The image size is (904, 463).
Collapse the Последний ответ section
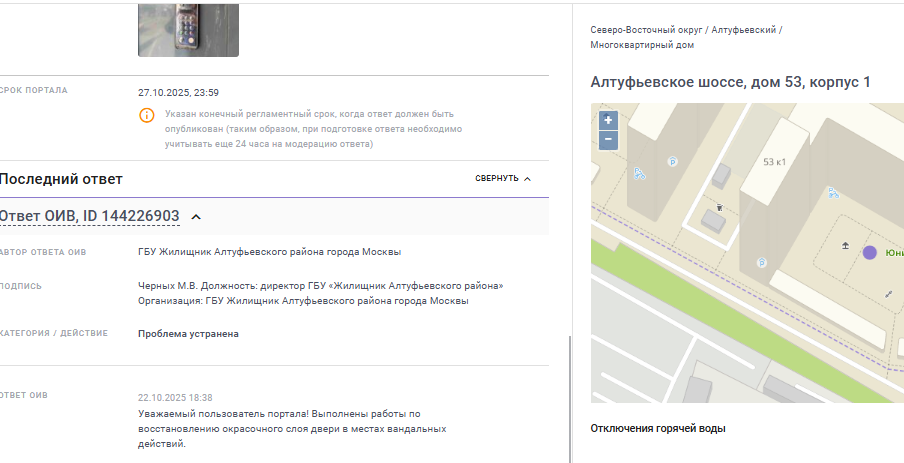pos(503,179)
